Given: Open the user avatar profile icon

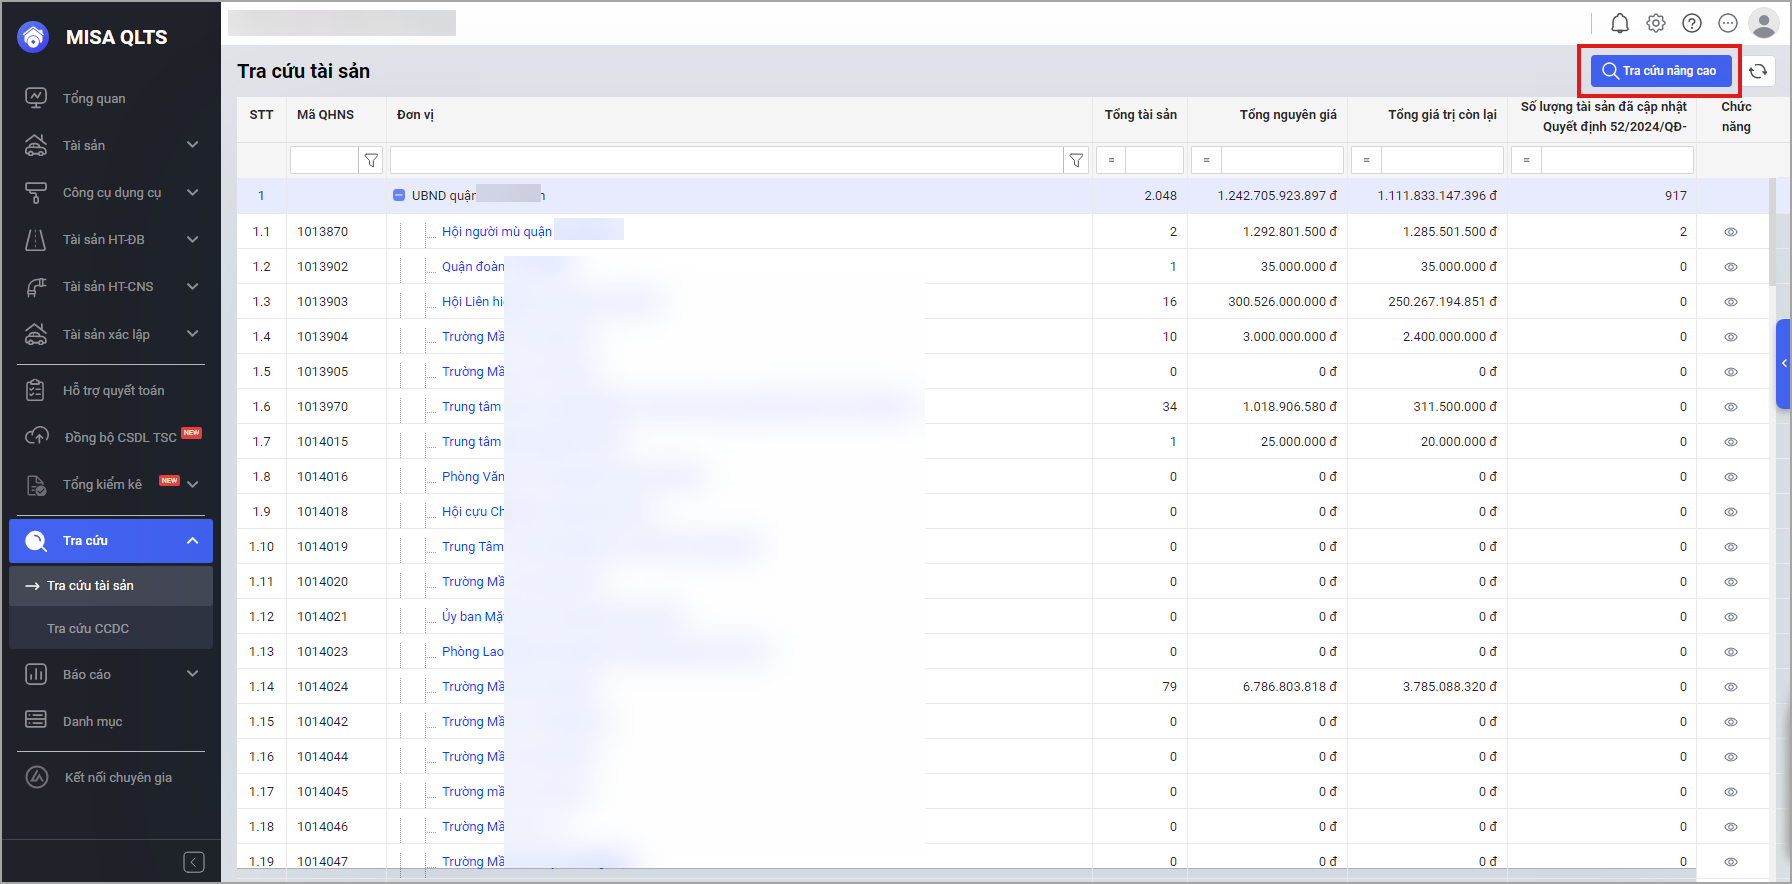Looking at the screenshot, I should tap(1763, 23).
